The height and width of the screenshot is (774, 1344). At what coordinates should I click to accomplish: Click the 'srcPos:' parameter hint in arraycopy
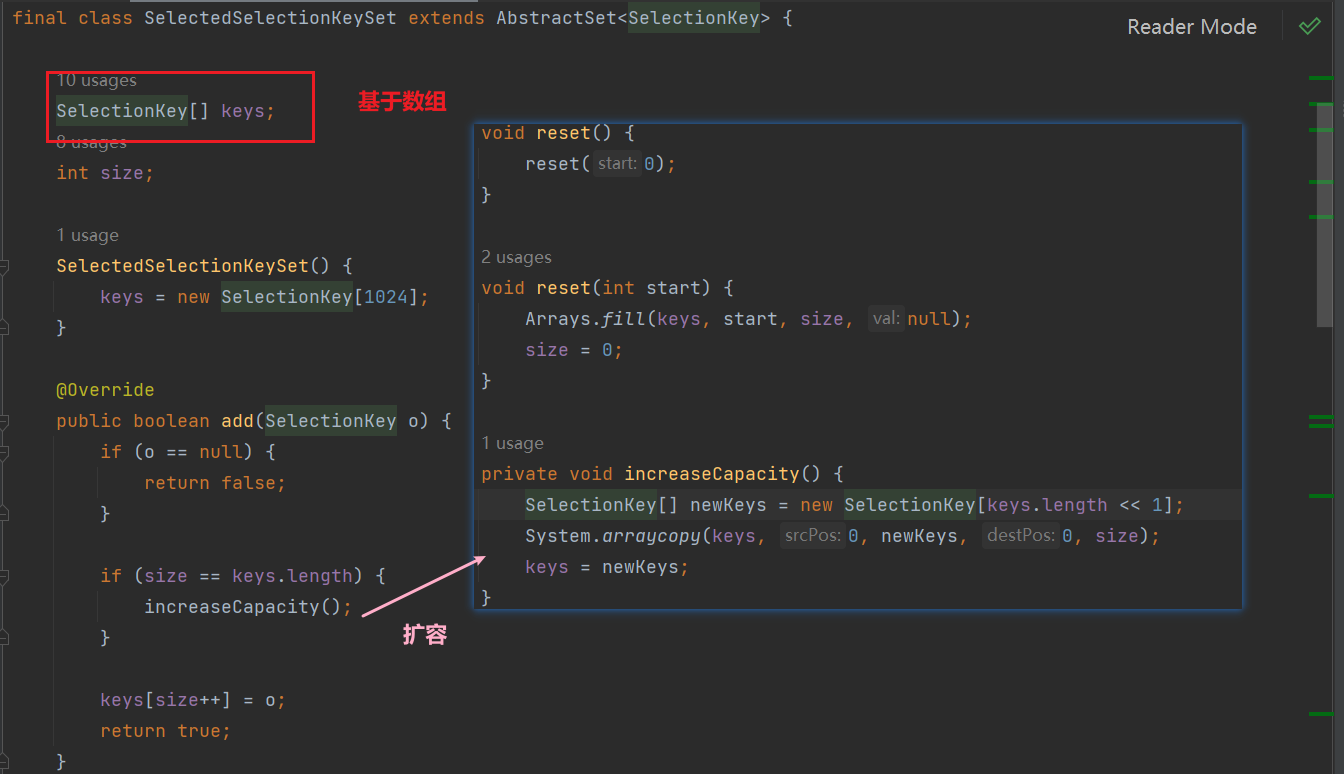[812, 535]
